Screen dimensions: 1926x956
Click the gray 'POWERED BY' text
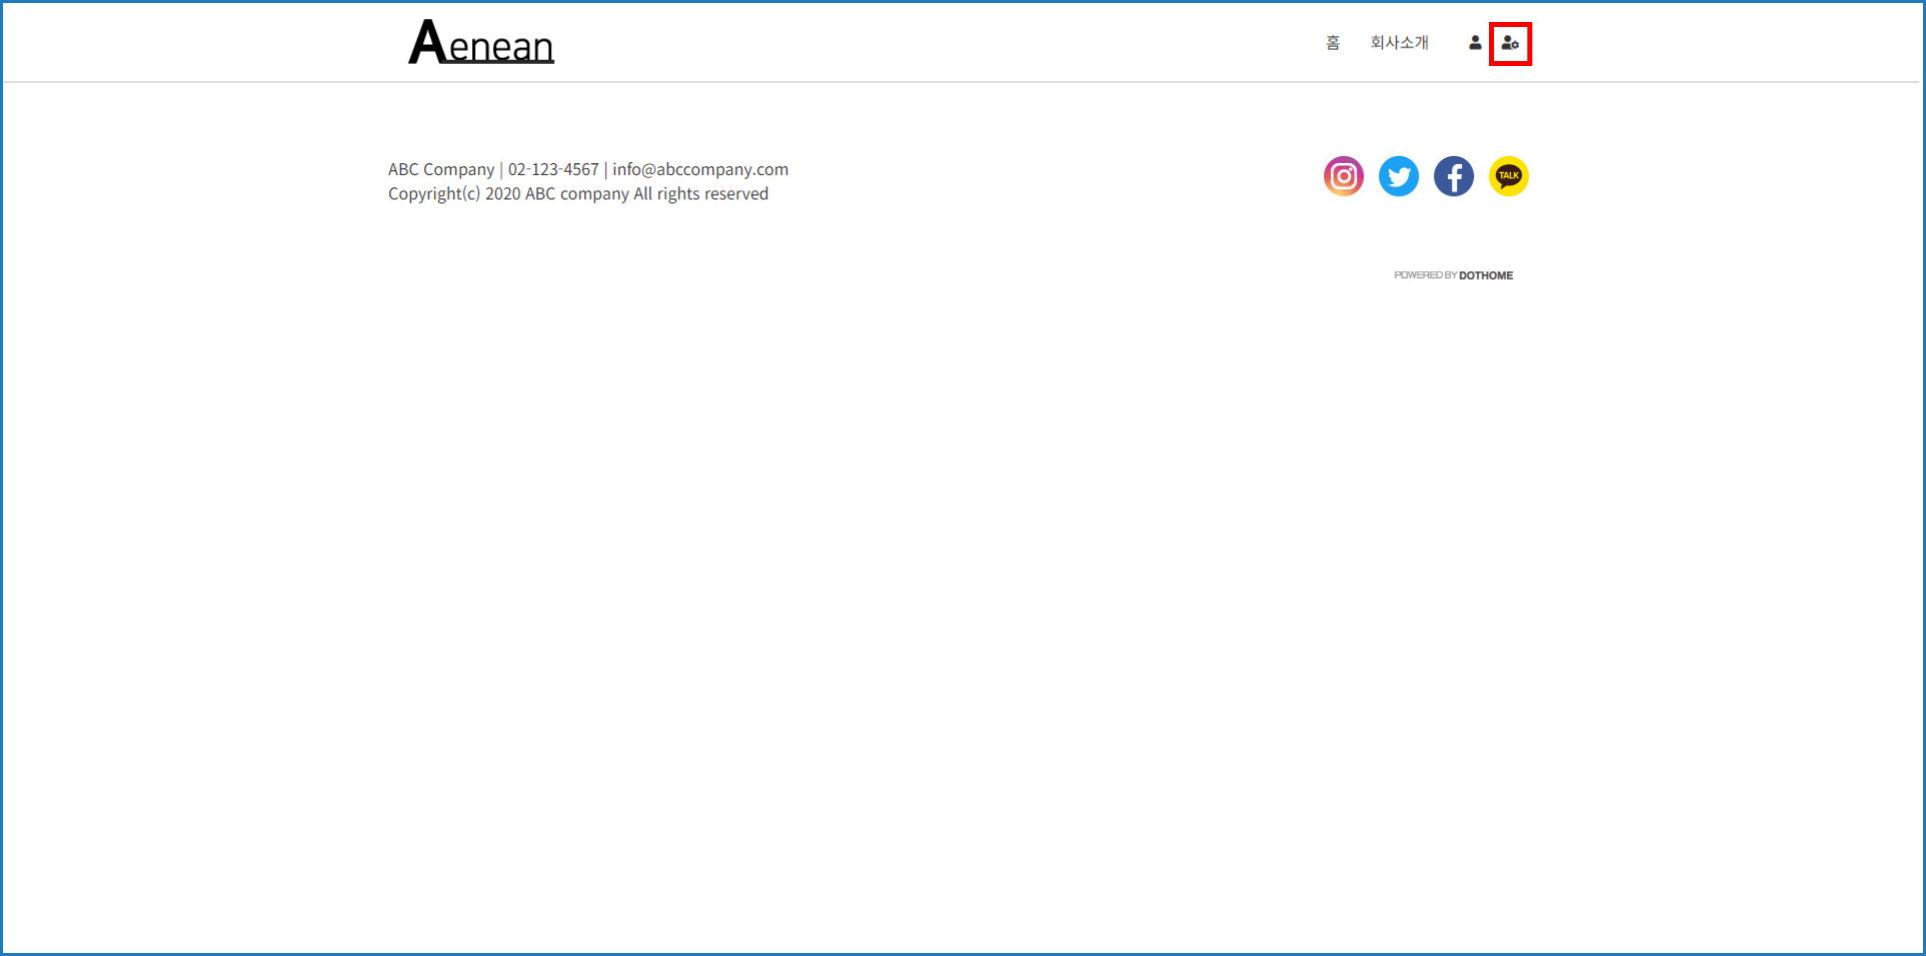pyautogui.click(x=1425, y=276)
